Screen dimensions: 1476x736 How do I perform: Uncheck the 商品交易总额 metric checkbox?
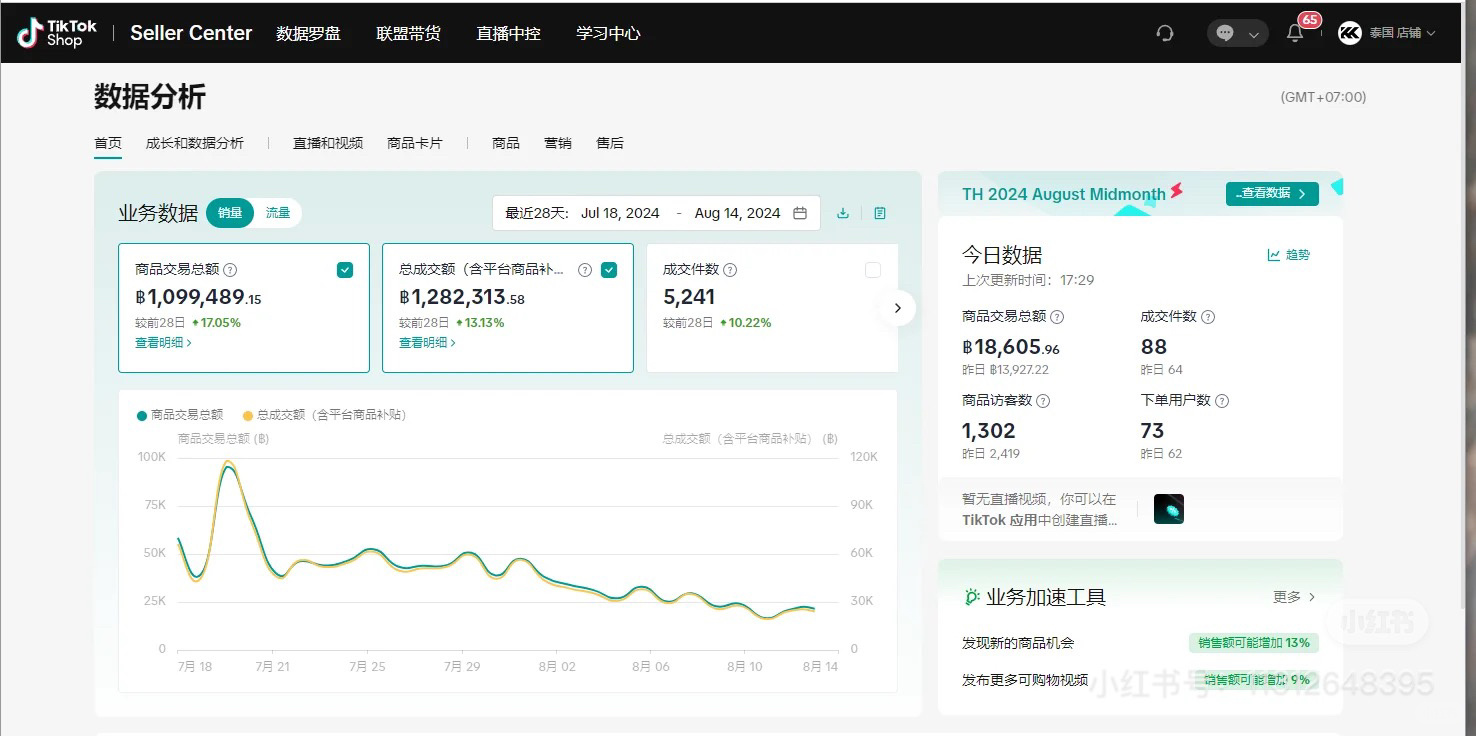point(345,269)
